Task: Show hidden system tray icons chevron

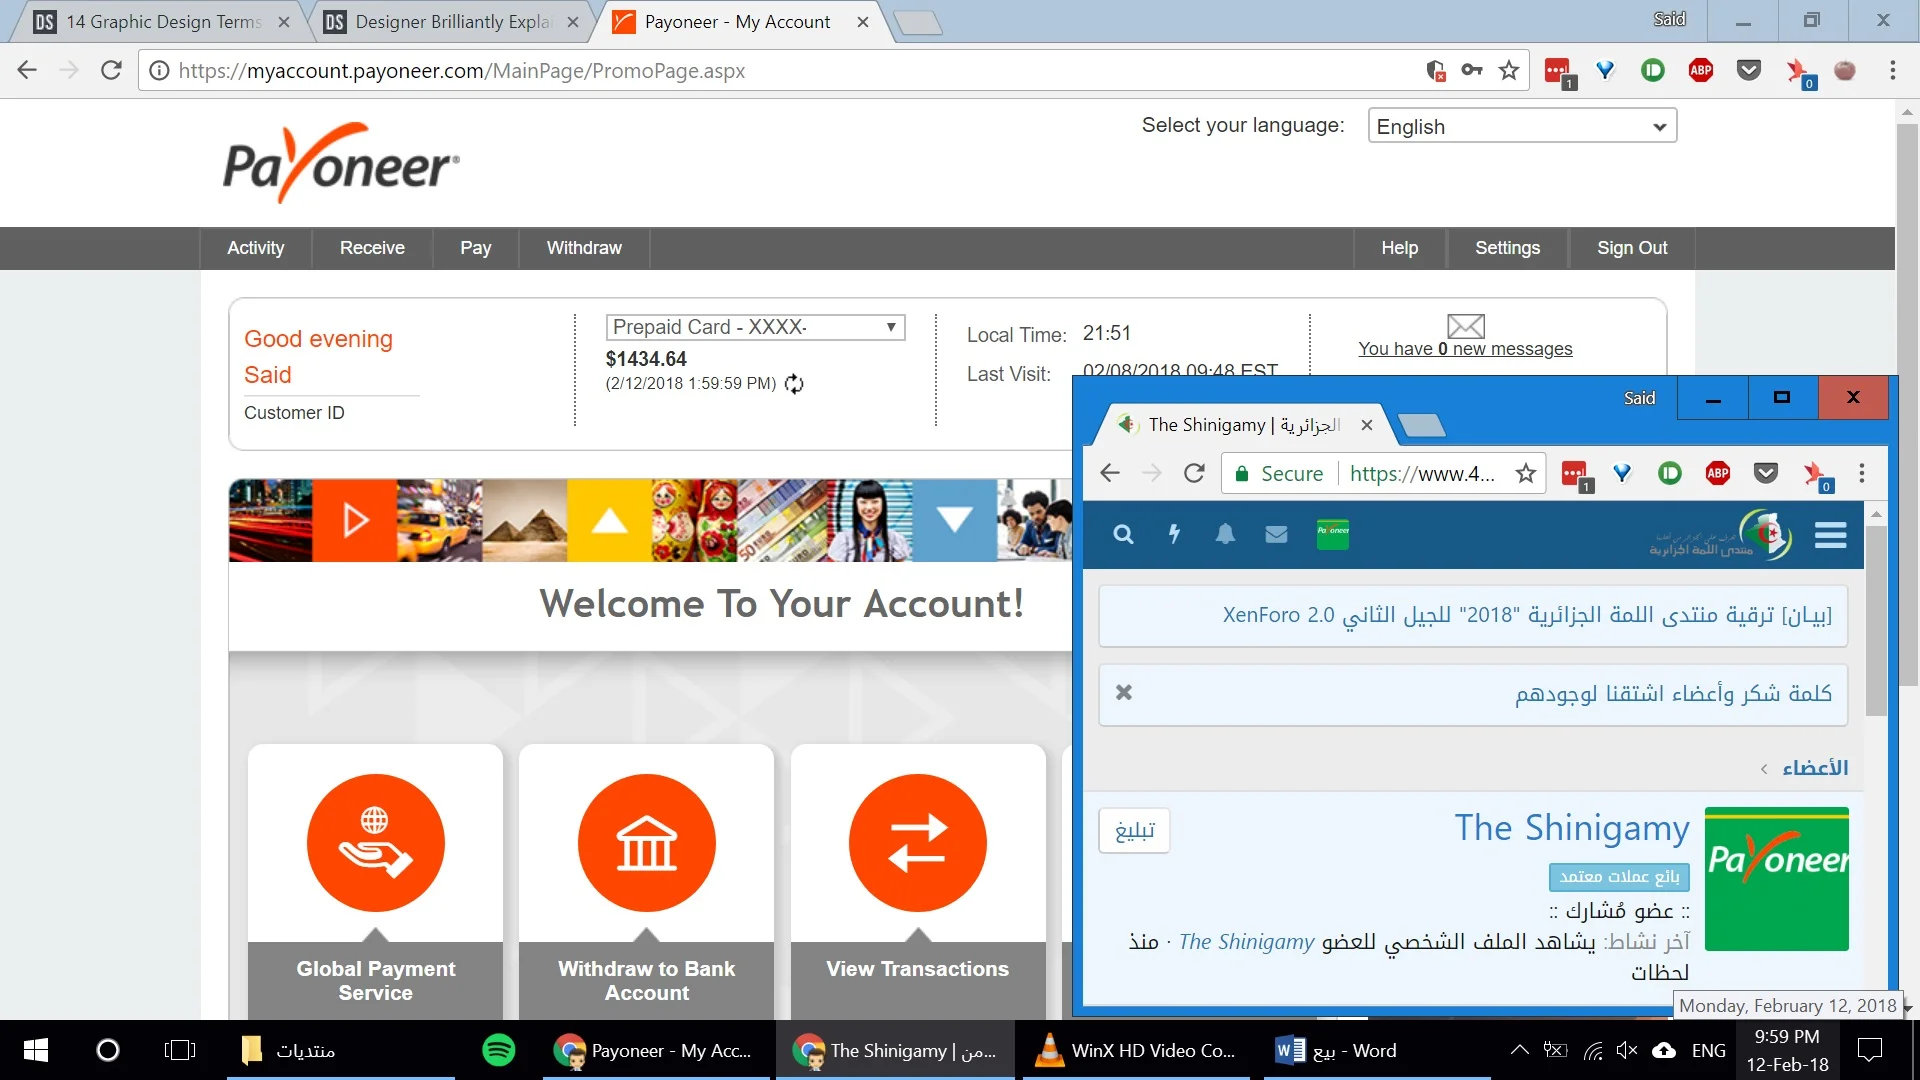Action: pyautogui.click(x=1519, y=1050)
